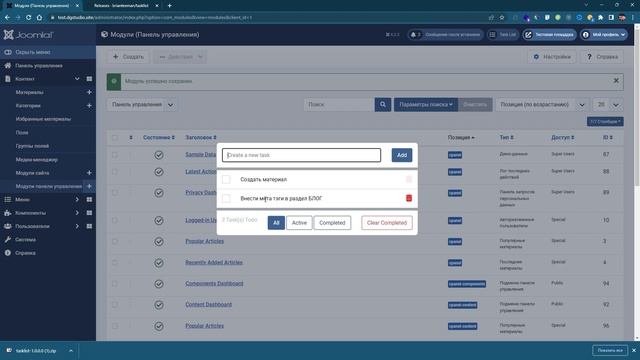Toggle published state of Content Dashboard

tap(159, 305)
